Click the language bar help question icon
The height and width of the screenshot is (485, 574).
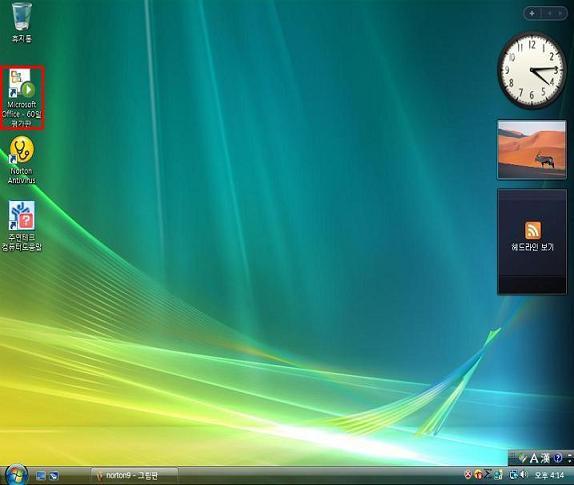click(558, 458)
